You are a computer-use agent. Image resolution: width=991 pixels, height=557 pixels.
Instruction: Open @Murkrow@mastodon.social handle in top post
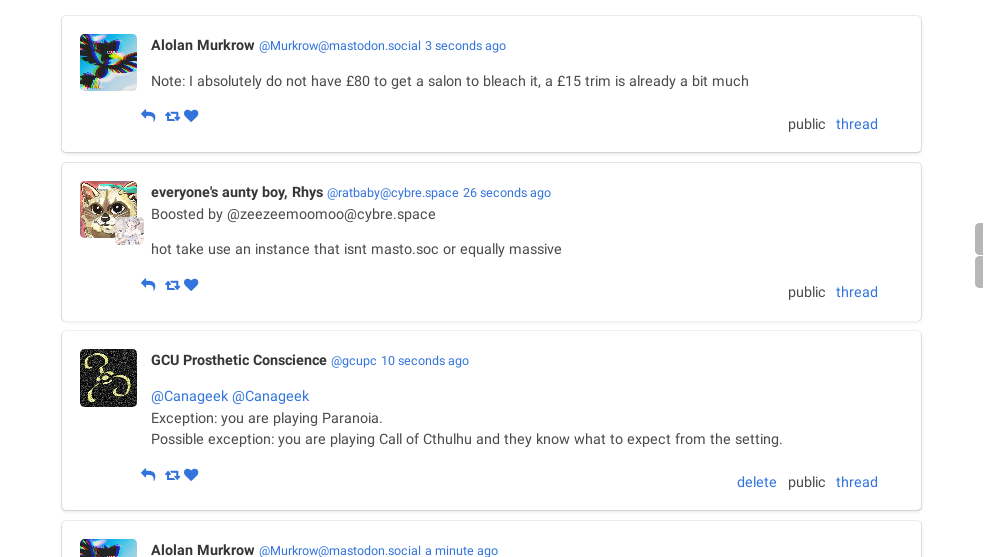[x=339, y=46]
